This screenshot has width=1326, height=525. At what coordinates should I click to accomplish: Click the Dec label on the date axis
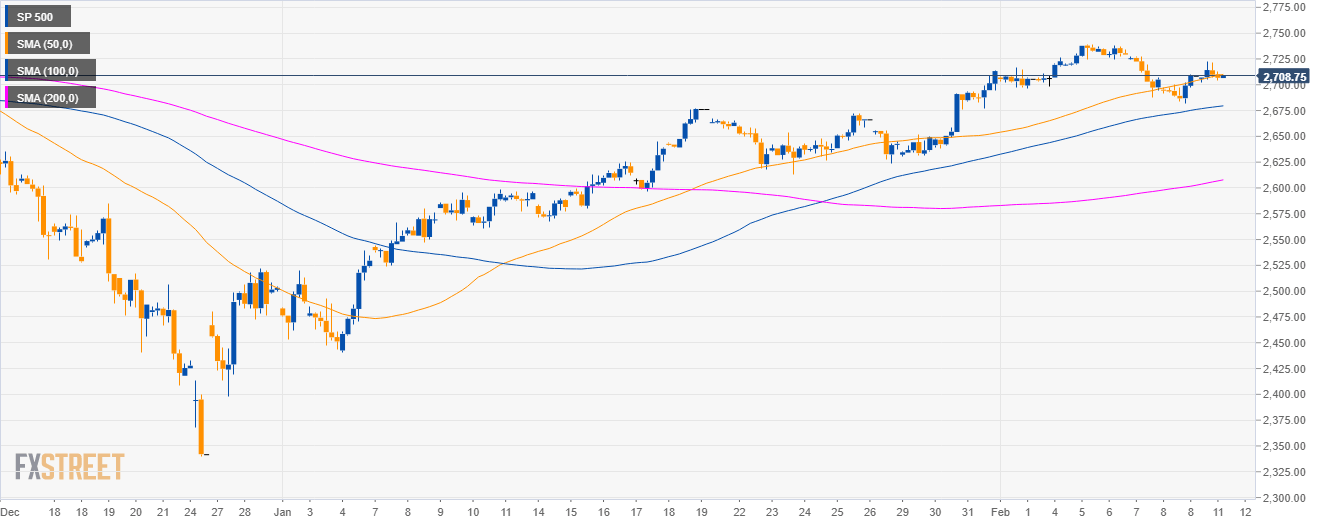tap(12, 511)
